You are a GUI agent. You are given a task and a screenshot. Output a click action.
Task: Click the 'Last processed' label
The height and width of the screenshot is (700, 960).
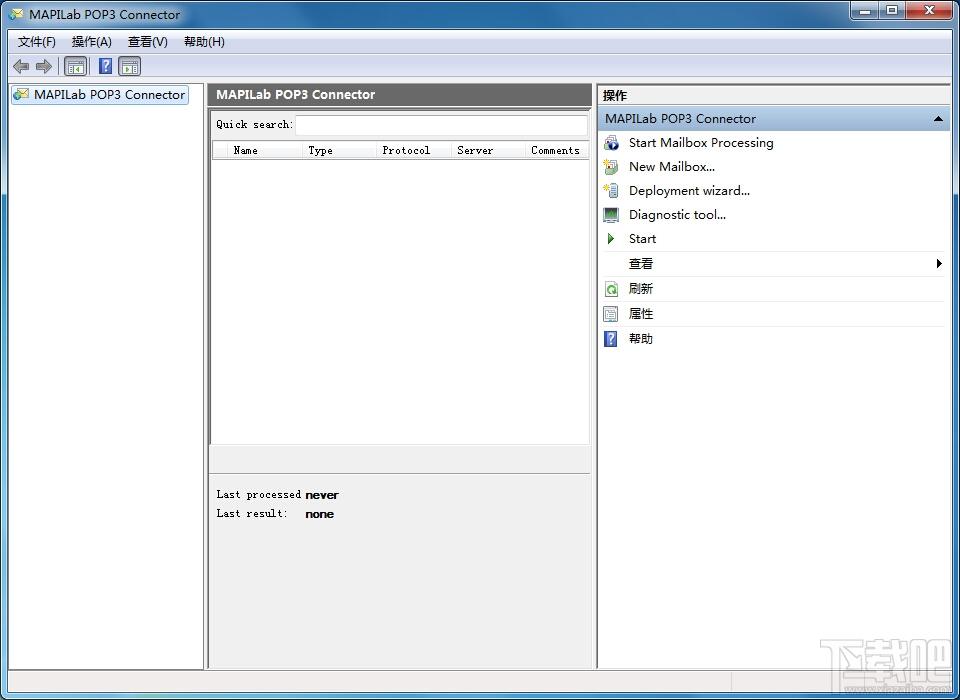pos(258,494)
